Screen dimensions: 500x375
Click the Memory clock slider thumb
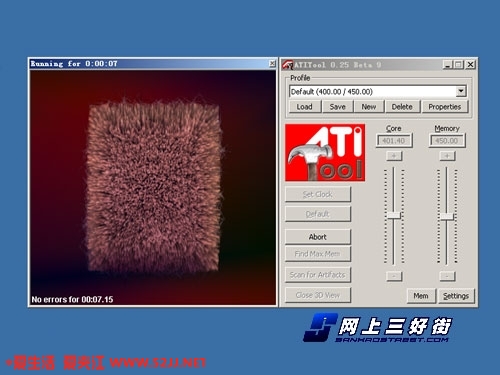pos(447,217)
